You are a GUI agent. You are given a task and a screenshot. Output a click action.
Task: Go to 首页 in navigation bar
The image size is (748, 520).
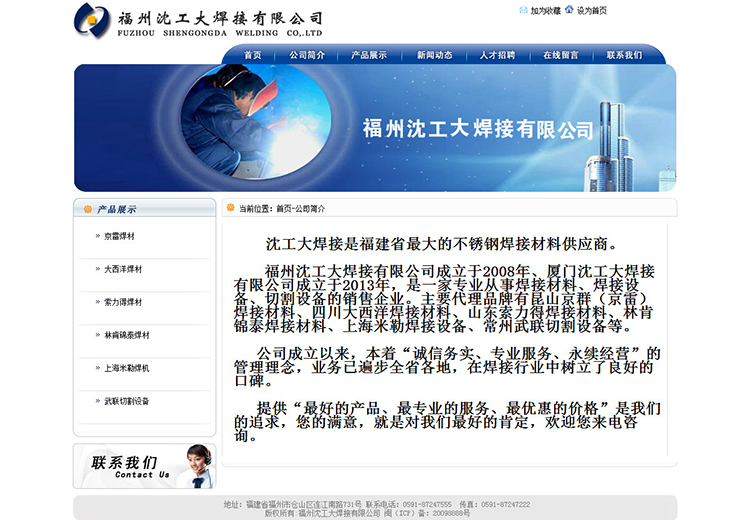coord(252,55)
